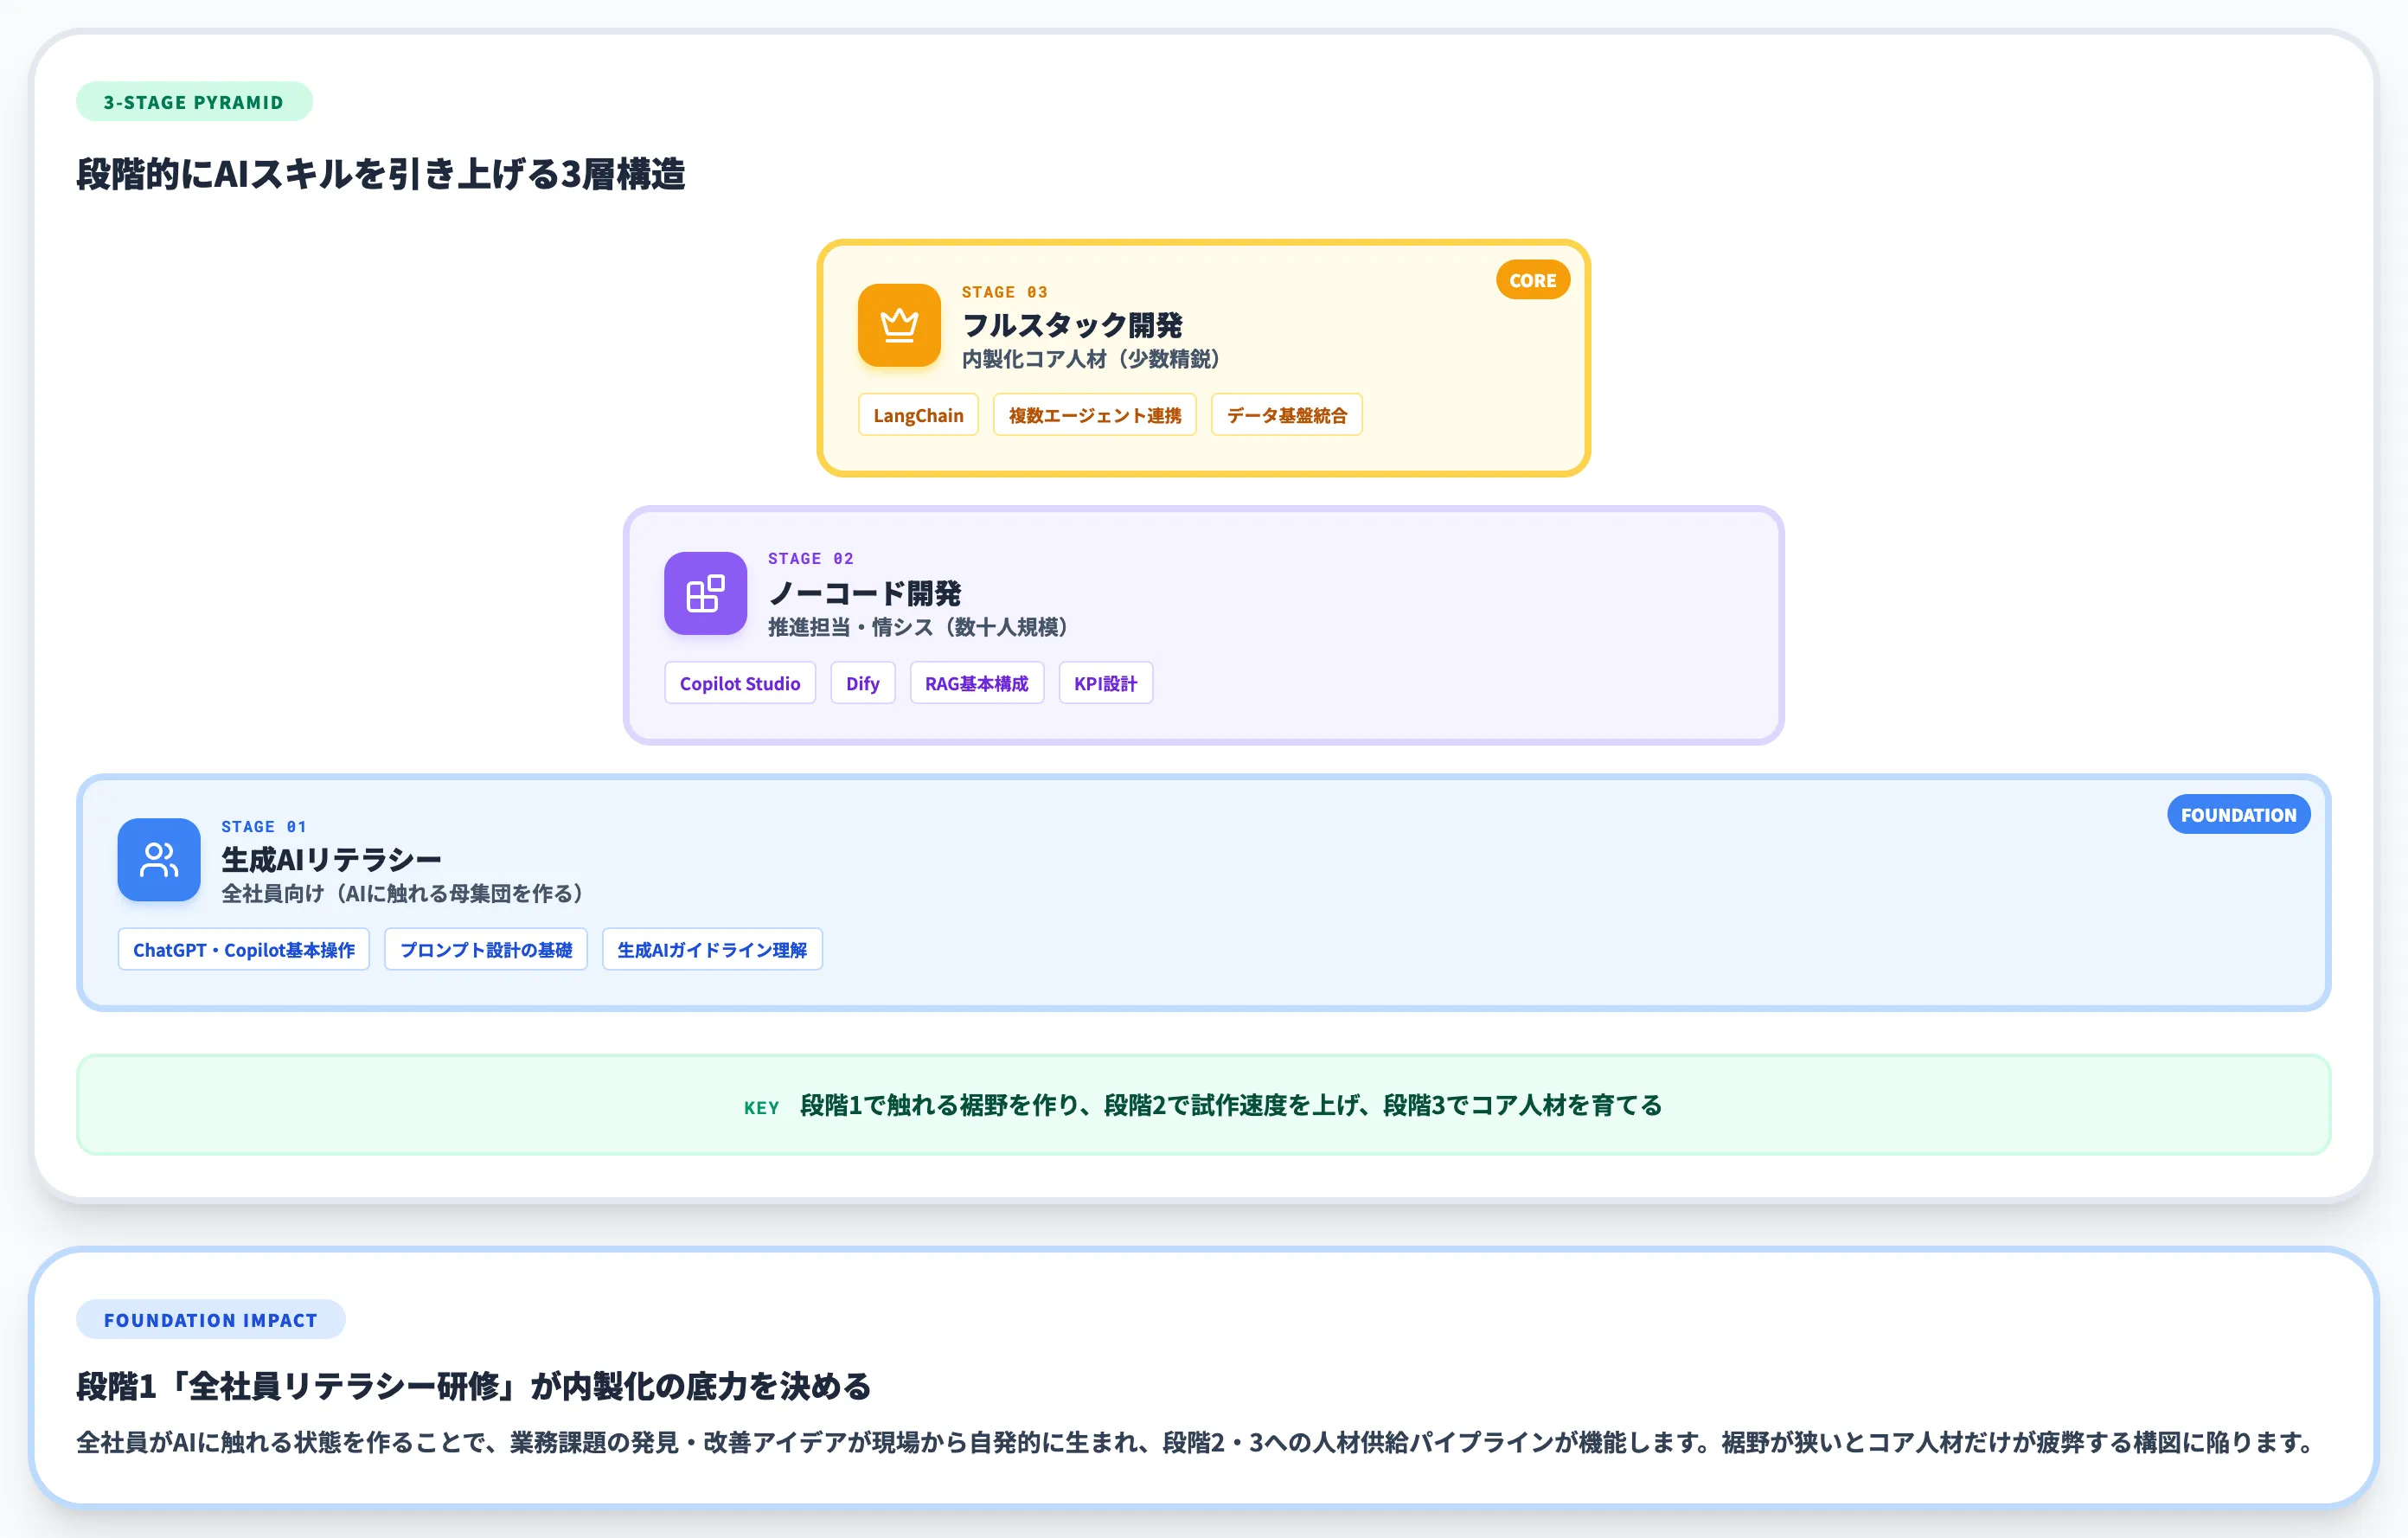Click the 内製化コア人材（少数精鋭） subtitle

pos(1091,359)
